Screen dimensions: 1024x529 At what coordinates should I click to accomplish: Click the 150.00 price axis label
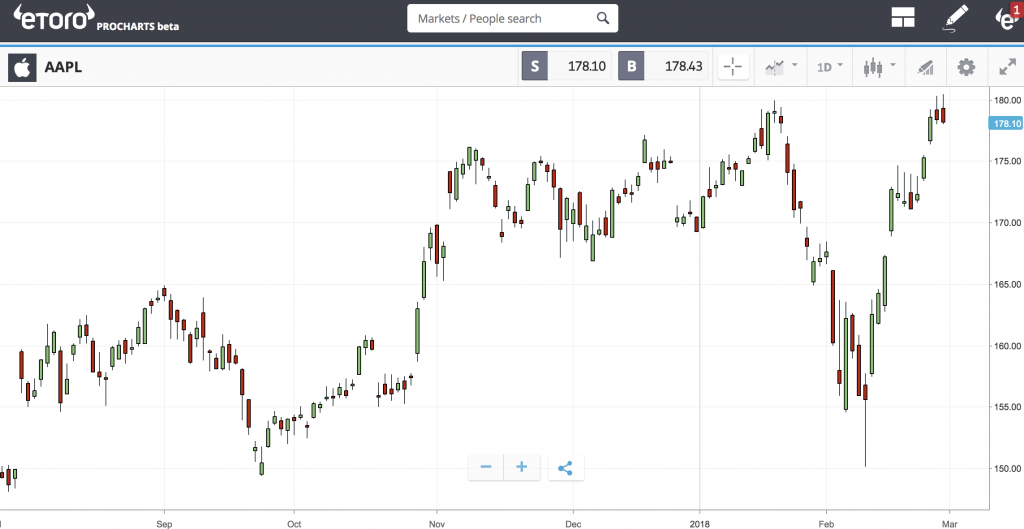1007,468
